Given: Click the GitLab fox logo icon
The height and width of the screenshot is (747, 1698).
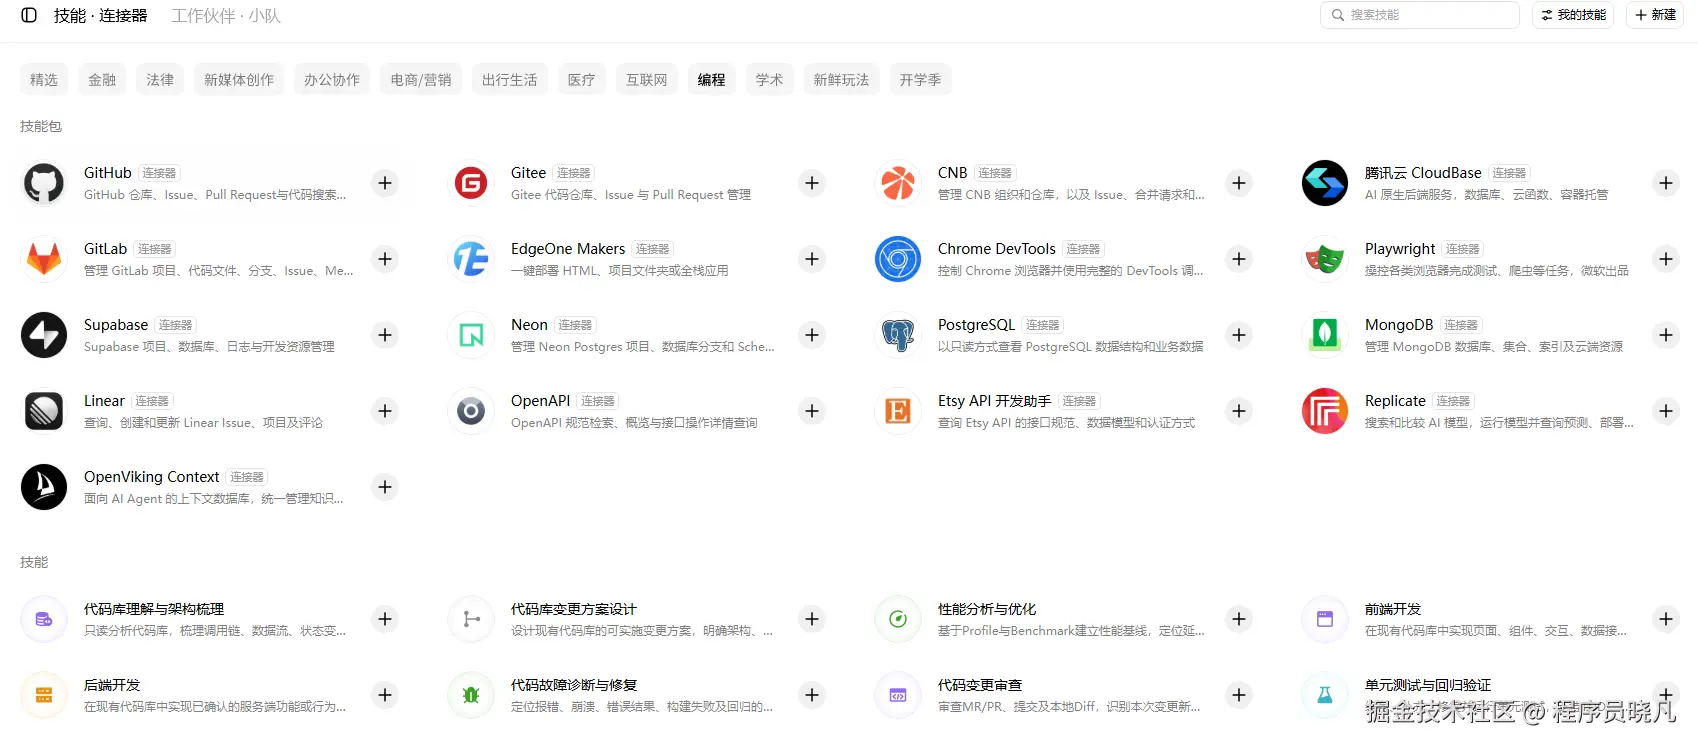Looking at the screenshot, I should [44, 259].
